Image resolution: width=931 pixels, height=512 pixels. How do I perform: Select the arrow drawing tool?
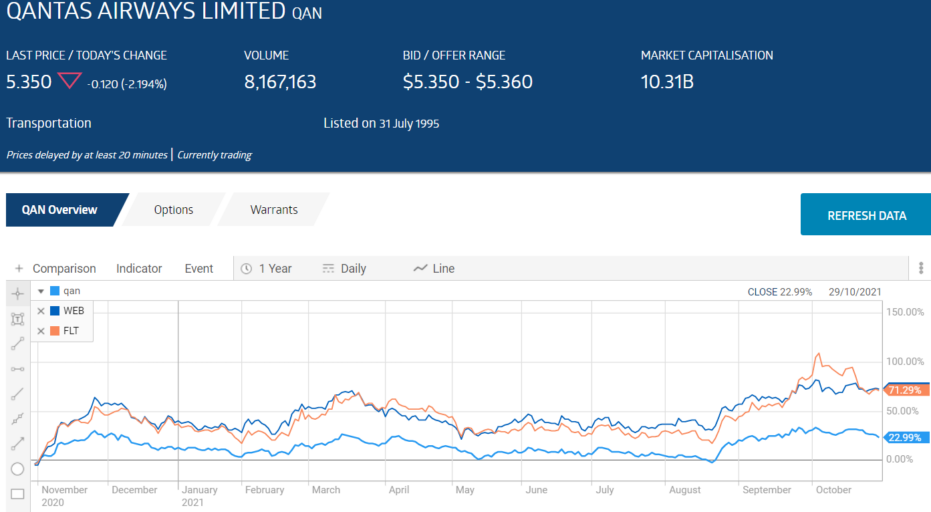pos(18,444)
